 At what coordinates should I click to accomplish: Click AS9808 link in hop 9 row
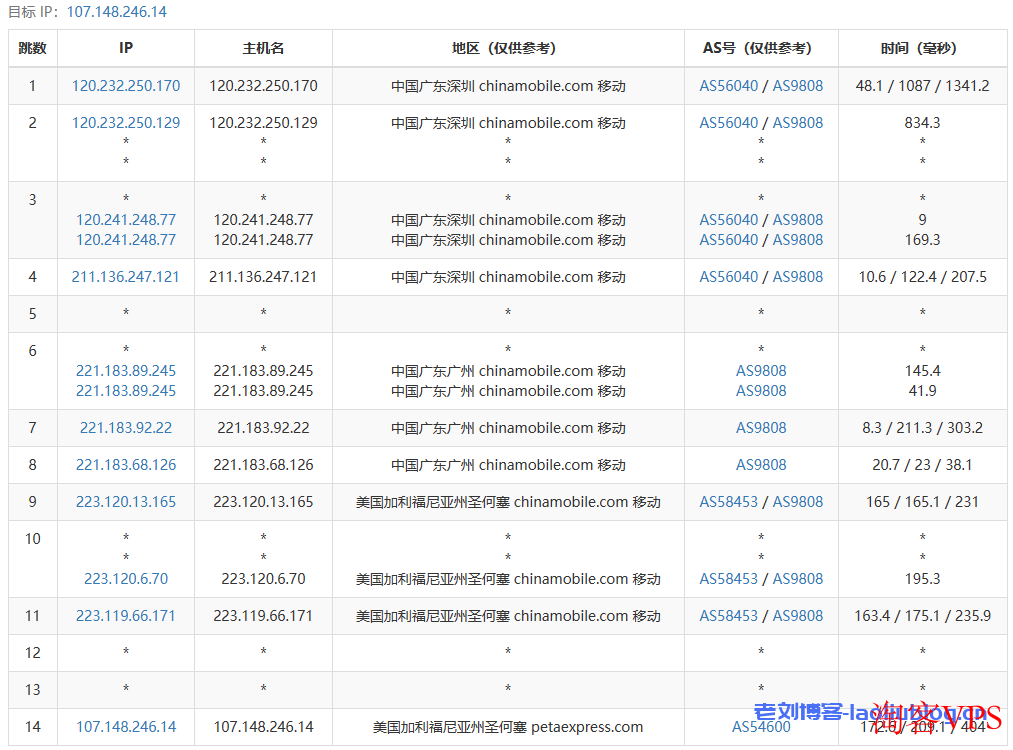pos(798,502)
